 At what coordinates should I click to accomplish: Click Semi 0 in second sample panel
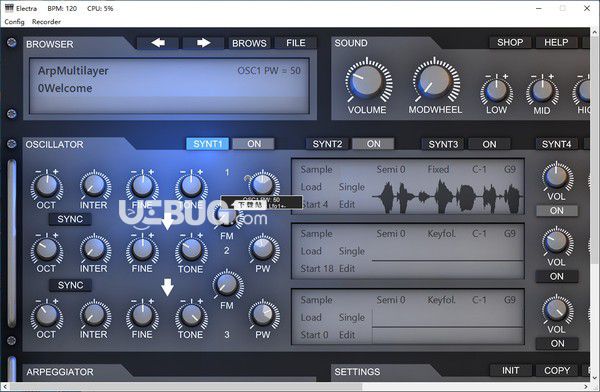click(x=391, y=234)
